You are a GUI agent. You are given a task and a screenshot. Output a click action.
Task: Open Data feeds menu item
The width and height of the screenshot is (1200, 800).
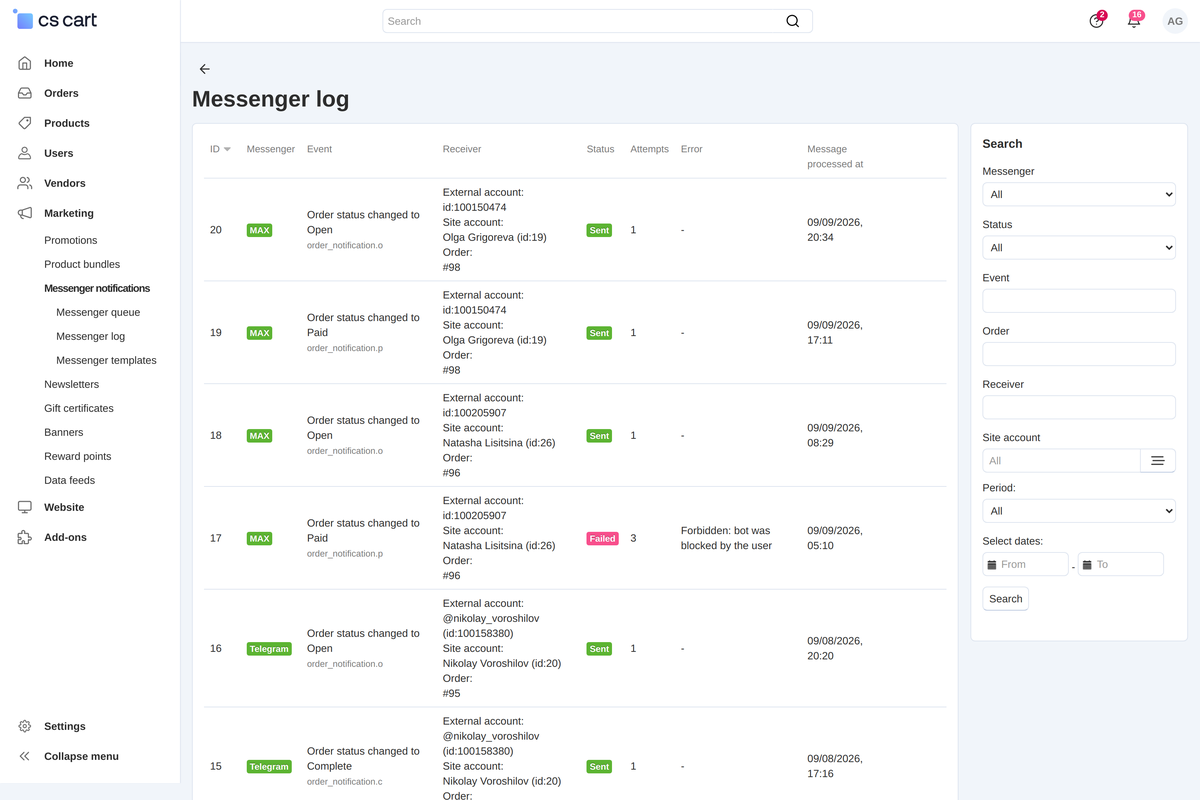(x=70, y=480)
